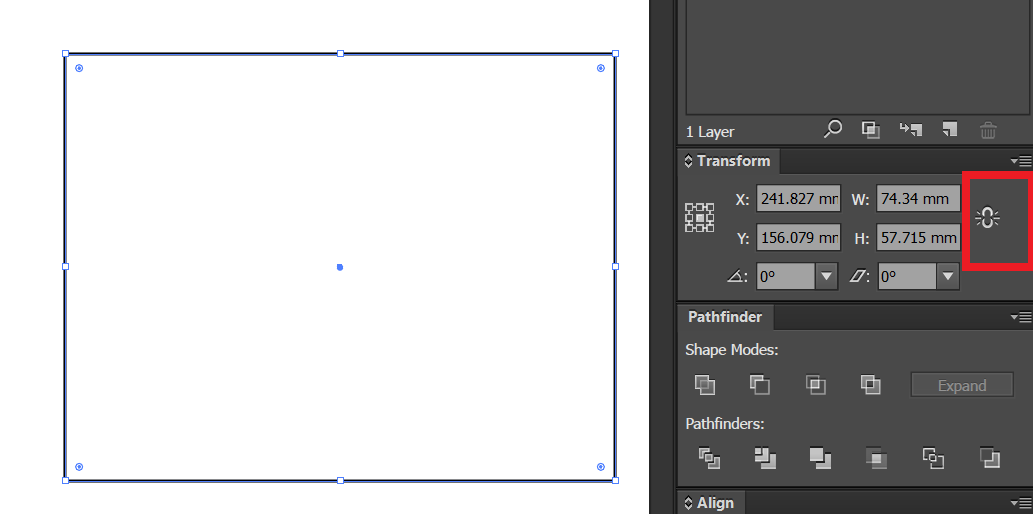Click the '1 Layer' status text
Image resolution: width=1033 pixels, height=514 pixels.
pos(710,132)
